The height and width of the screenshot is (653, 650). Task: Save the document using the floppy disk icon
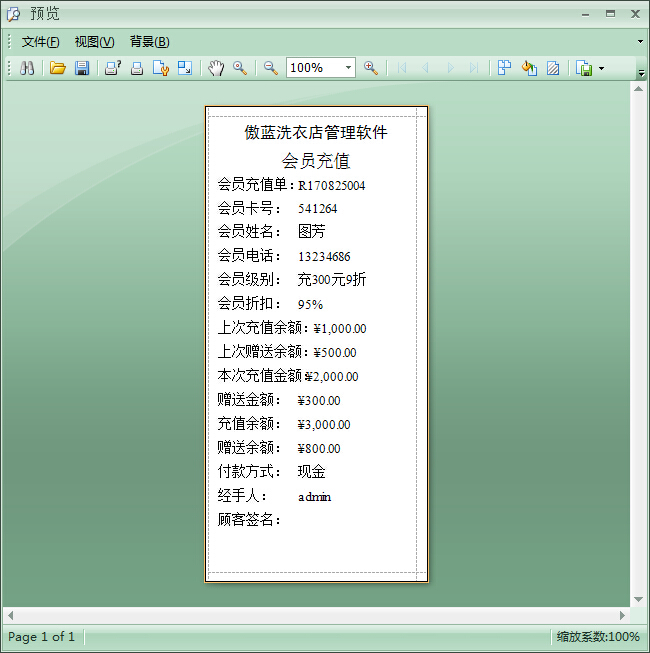(x=82, y=68)
